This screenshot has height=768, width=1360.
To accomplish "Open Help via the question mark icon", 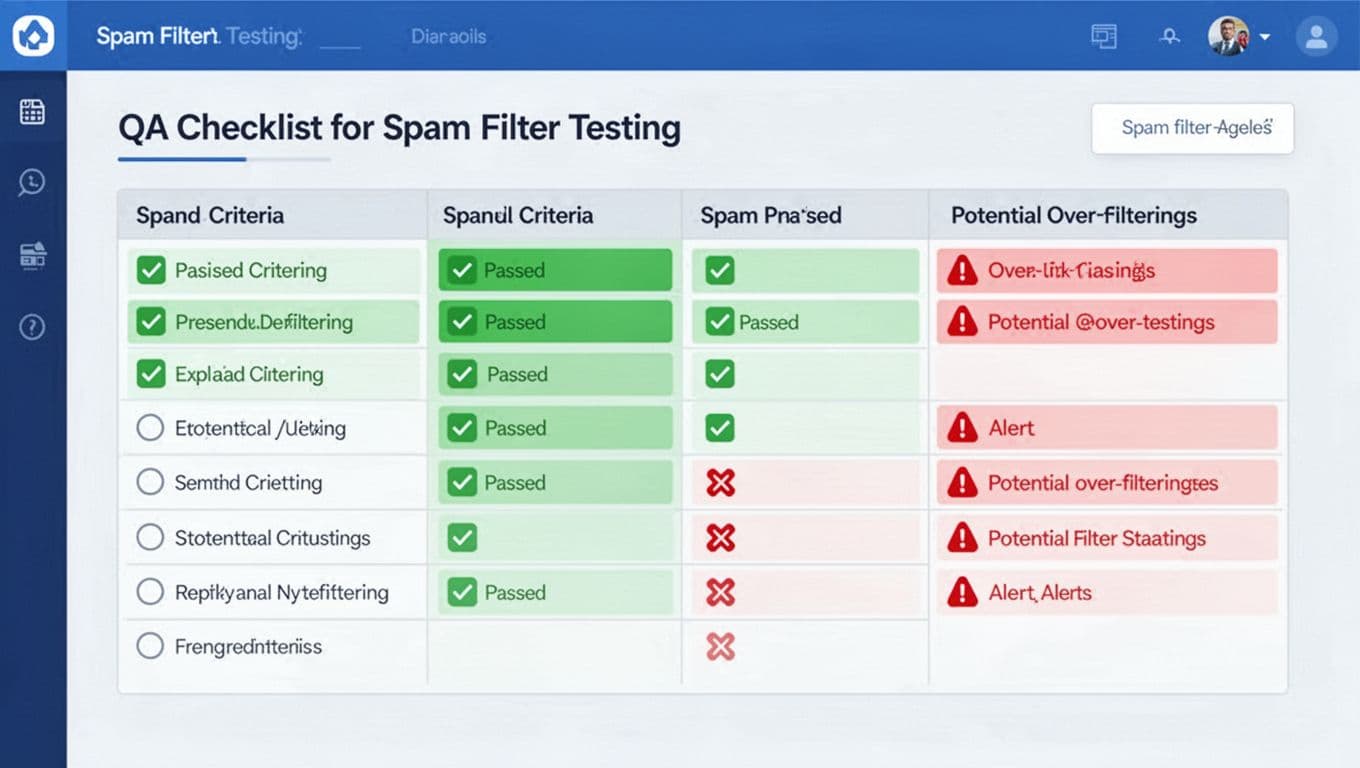I will [x=33, y=327].
